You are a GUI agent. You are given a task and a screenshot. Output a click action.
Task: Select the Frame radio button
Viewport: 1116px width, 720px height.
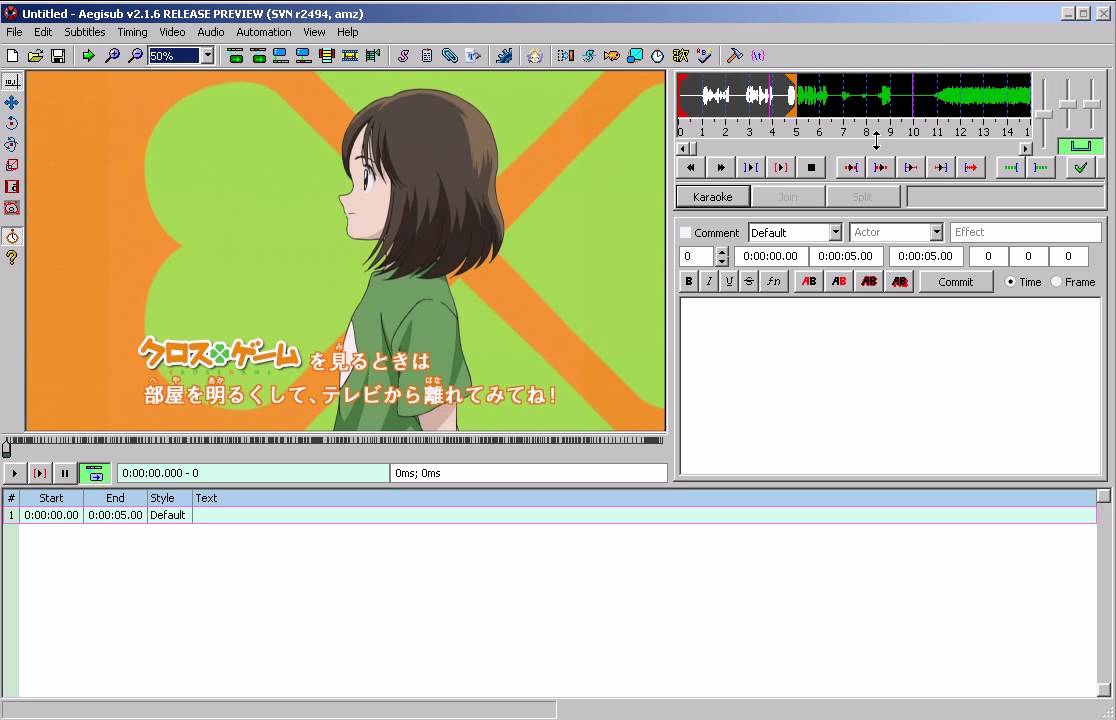point(1056,282)
